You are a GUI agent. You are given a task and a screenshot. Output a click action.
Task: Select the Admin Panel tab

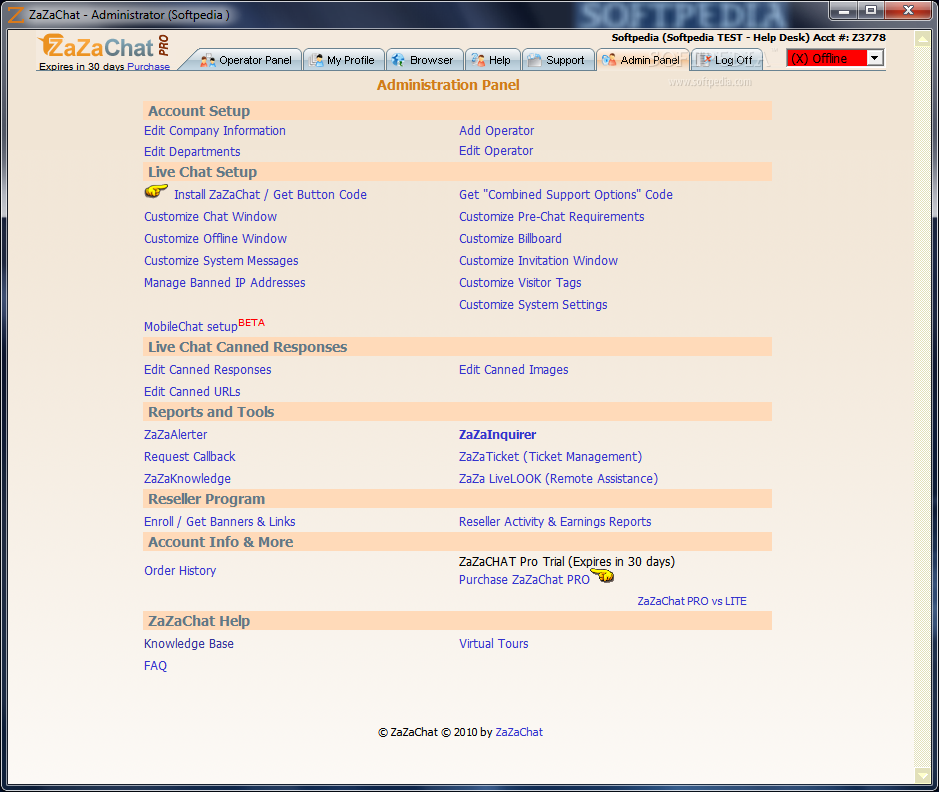643,60
